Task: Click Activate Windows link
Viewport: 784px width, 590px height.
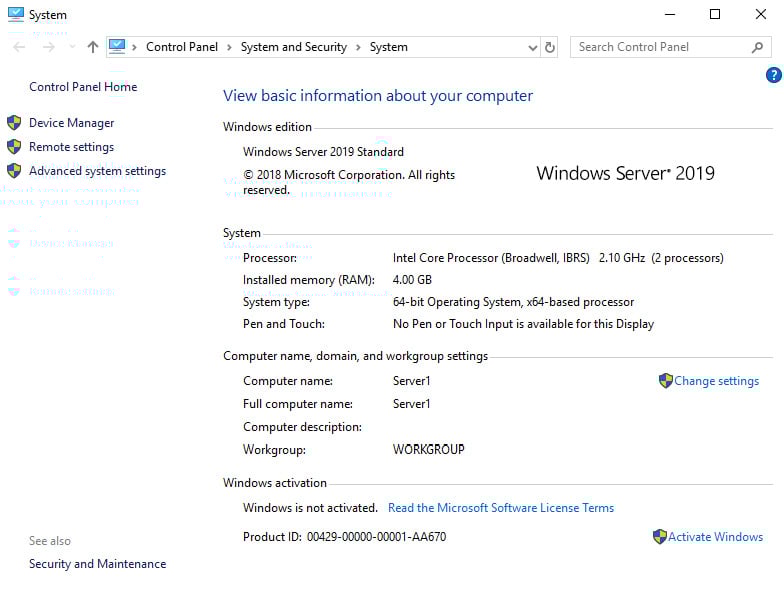Action: [716, 537]
